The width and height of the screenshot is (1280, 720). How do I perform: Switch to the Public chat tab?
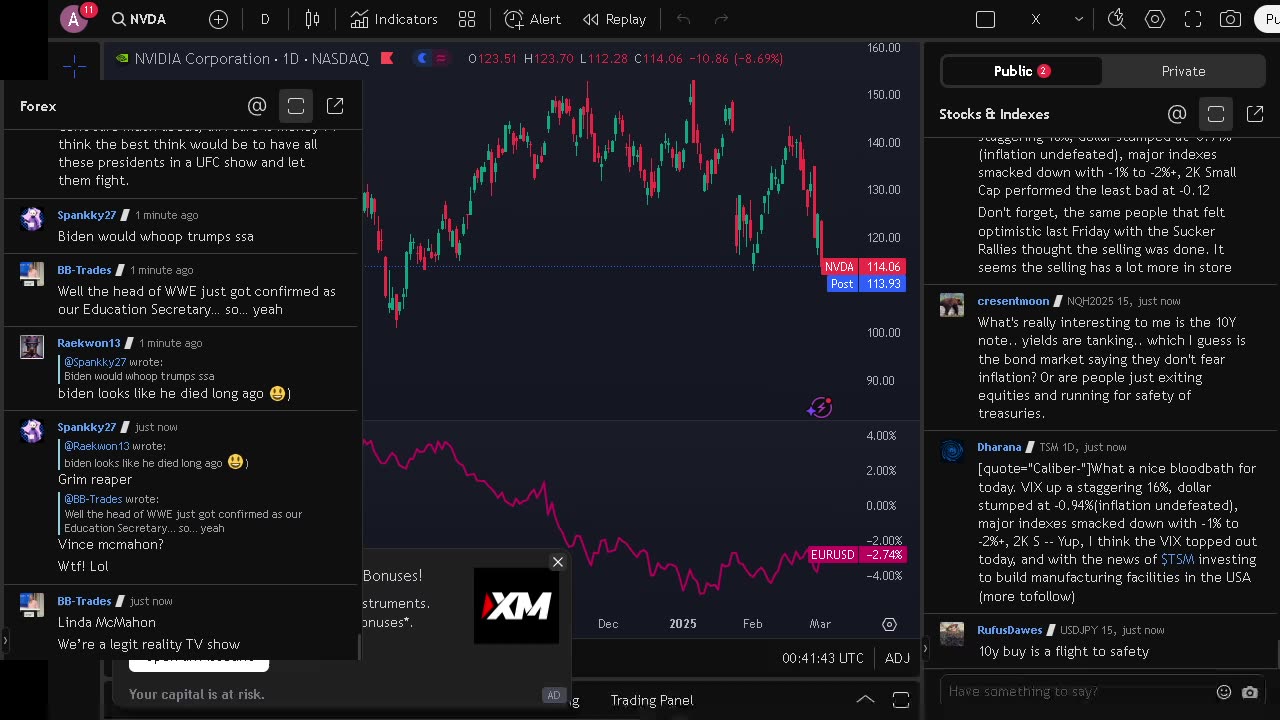1021,71
